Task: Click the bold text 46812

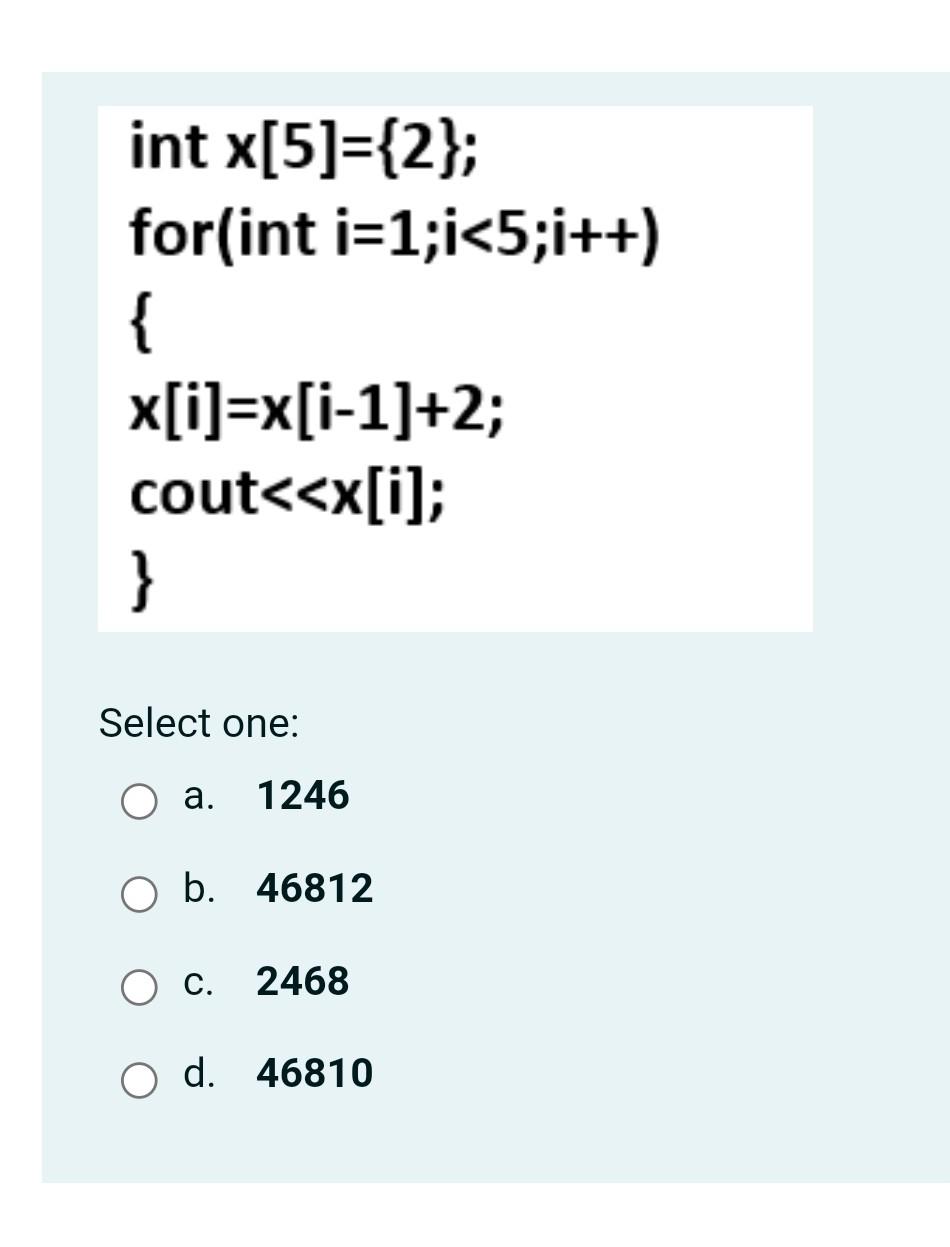Action: [x=315, y=889]
